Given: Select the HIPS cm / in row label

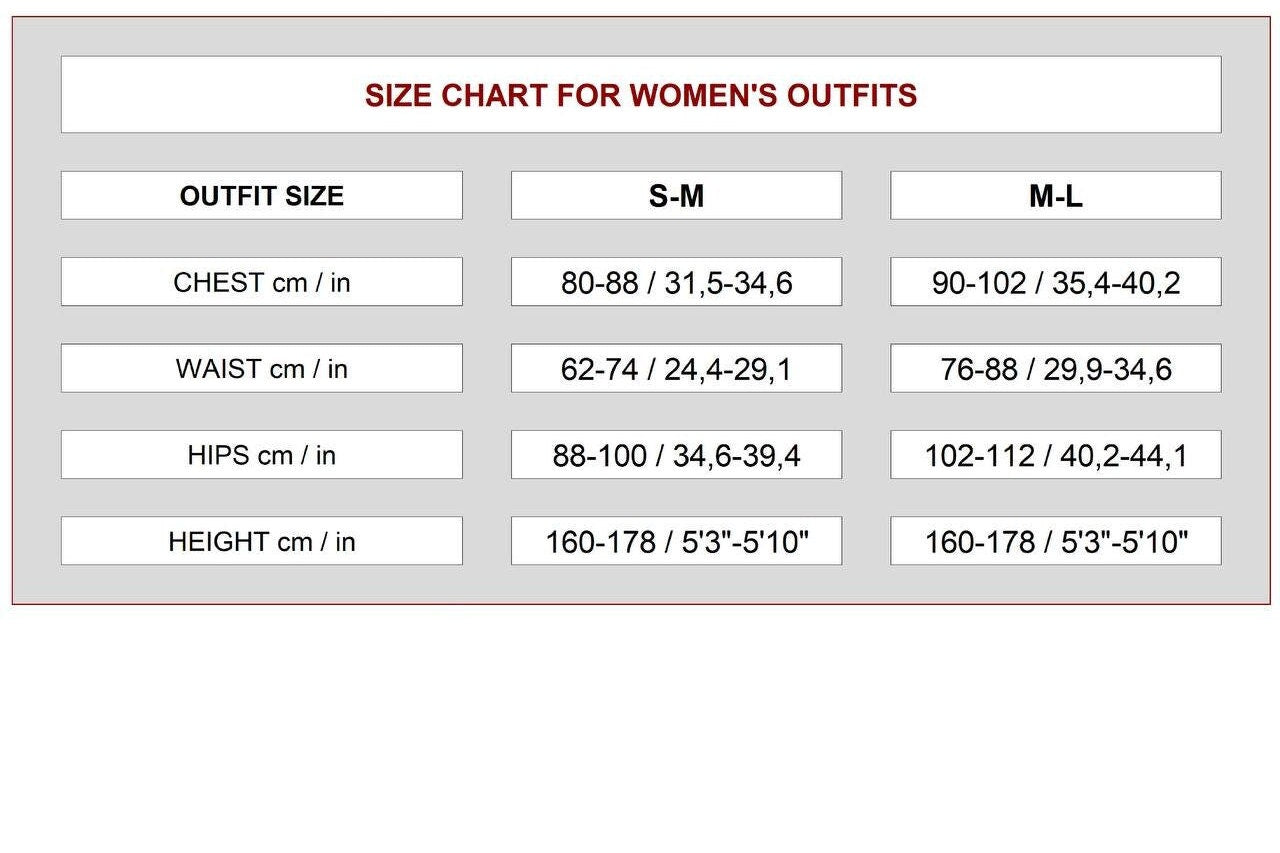Looking at the screenshot, I should 262,455.
